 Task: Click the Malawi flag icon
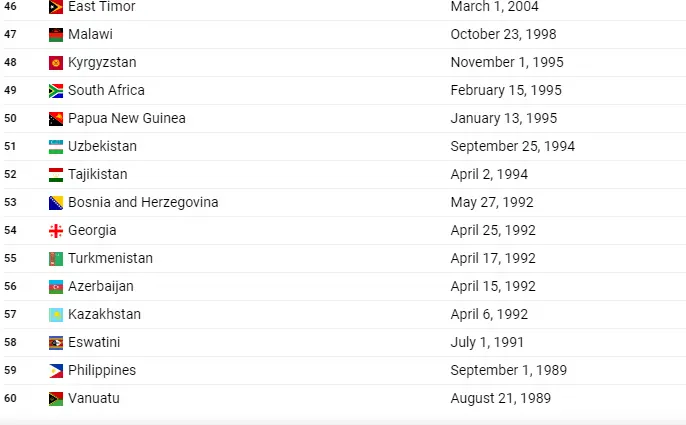pyautogui.click(x=56, y=35)
